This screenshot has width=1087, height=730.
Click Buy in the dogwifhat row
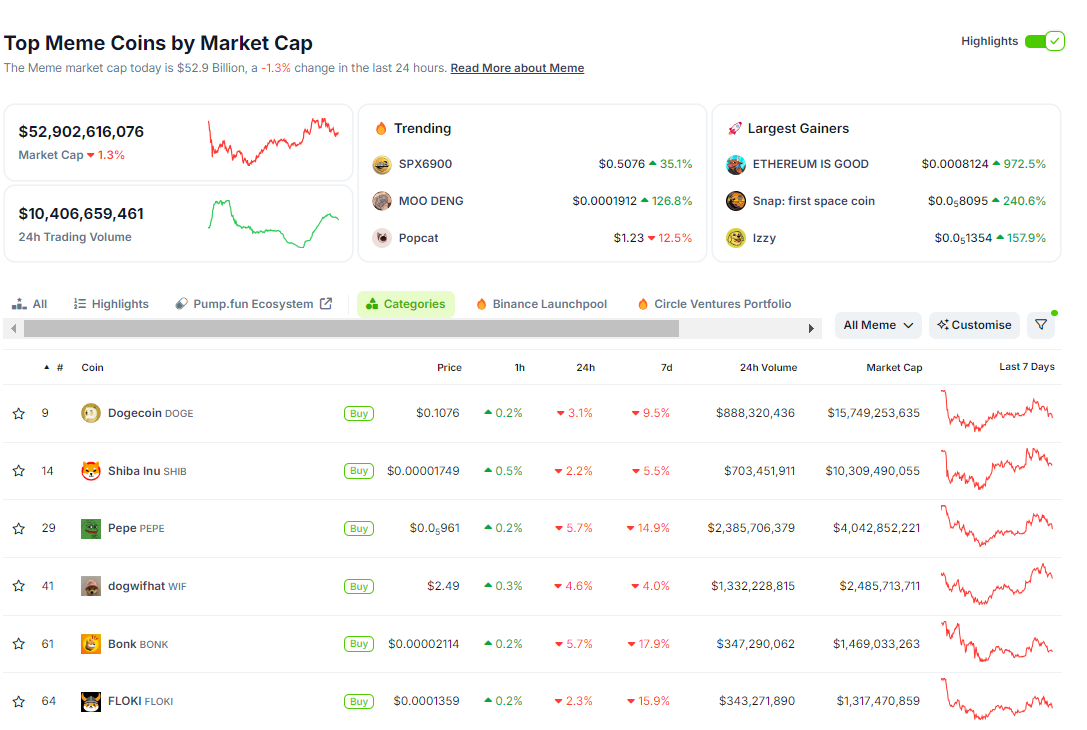[358, 586]
